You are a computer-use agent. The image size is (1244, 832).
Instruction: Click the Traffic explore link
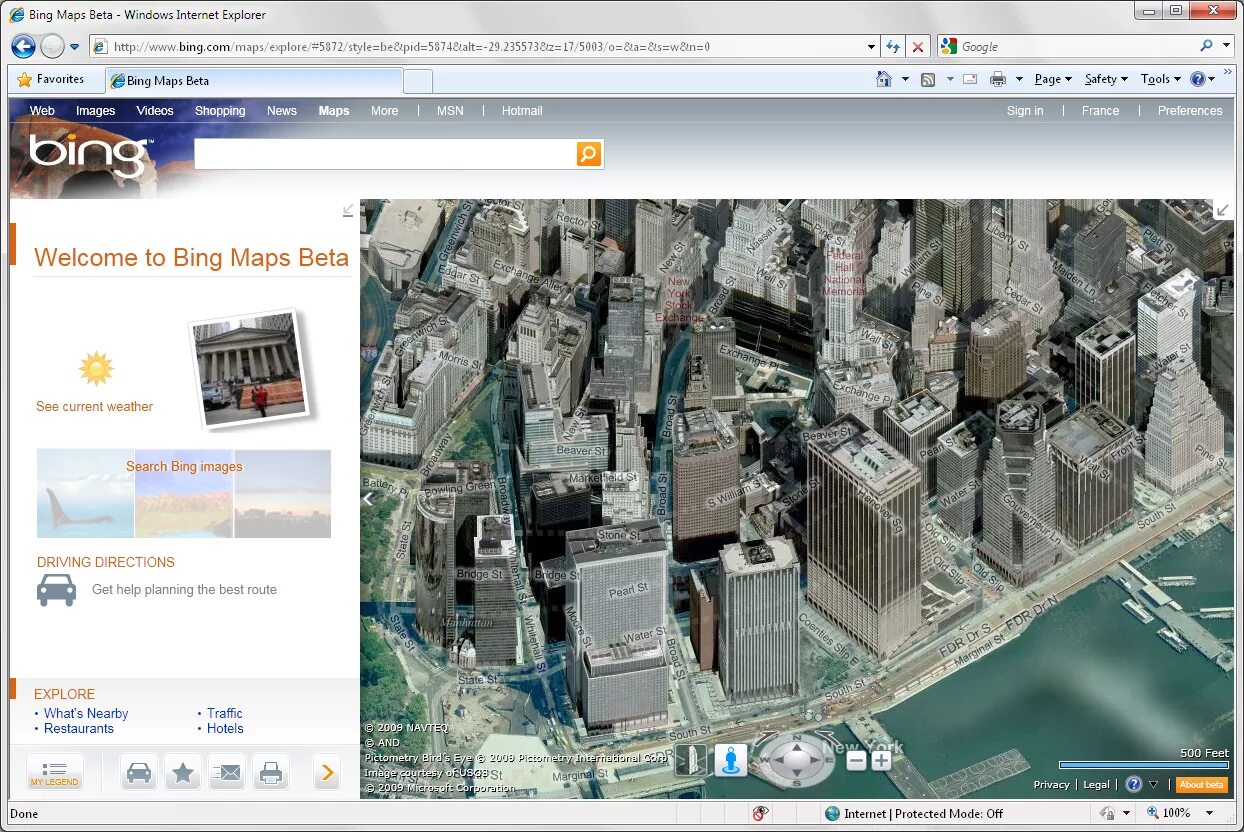(x=225, y=713)
